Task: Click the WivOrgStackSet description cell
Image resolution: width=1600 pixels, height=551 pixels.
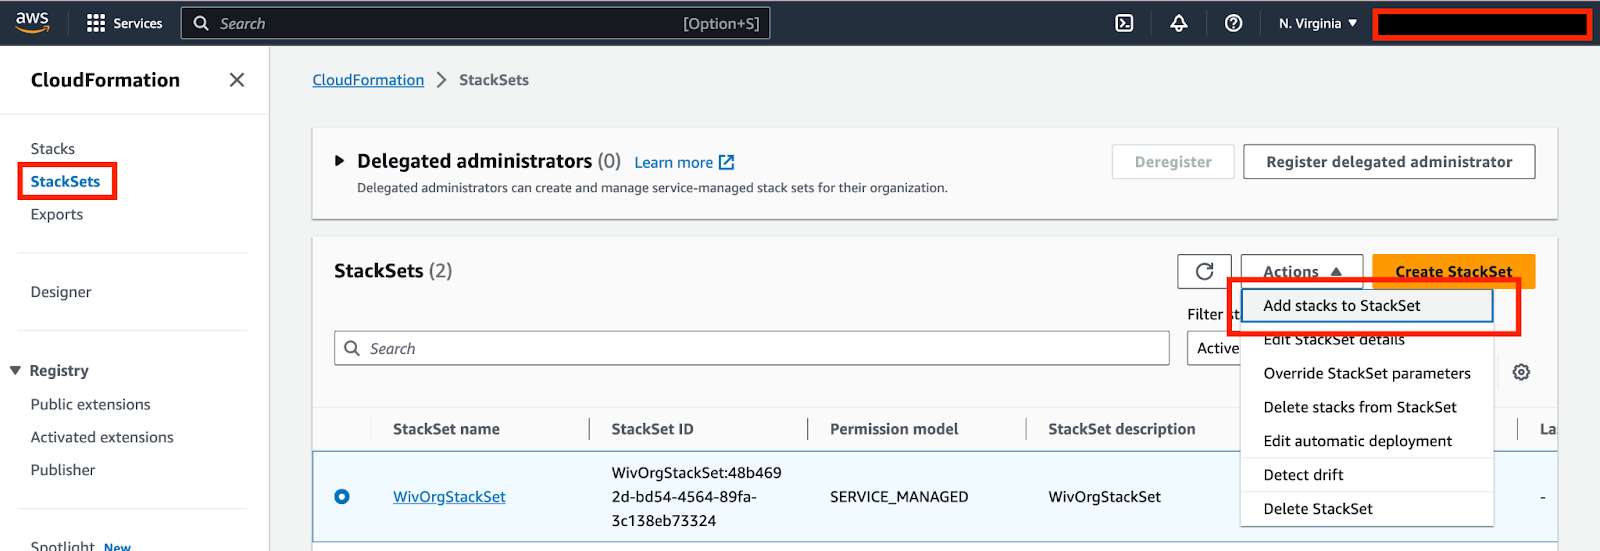Action: click(x=1104, y=497)
